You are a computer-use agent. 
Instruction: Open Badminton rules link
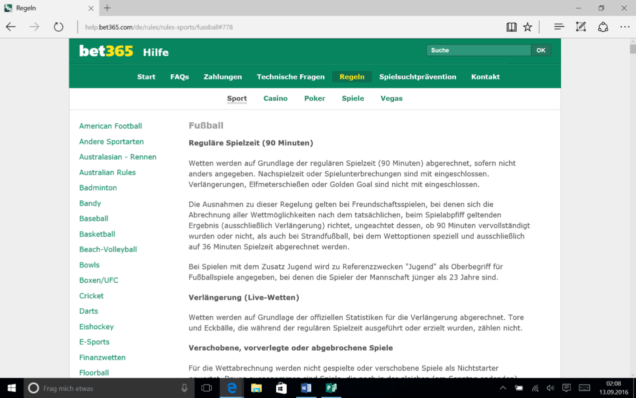point(98,188)
